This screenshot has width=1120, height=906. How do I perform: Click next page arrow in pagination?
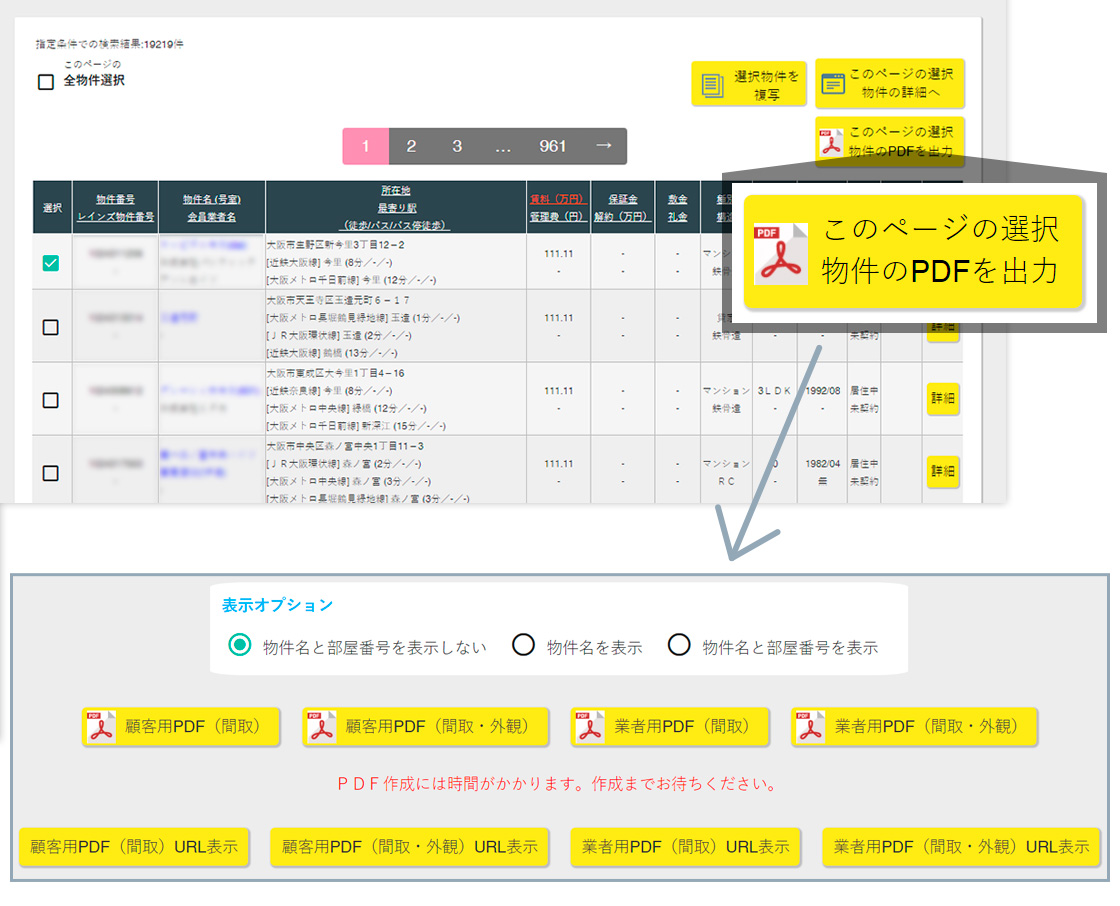(603, 146)
